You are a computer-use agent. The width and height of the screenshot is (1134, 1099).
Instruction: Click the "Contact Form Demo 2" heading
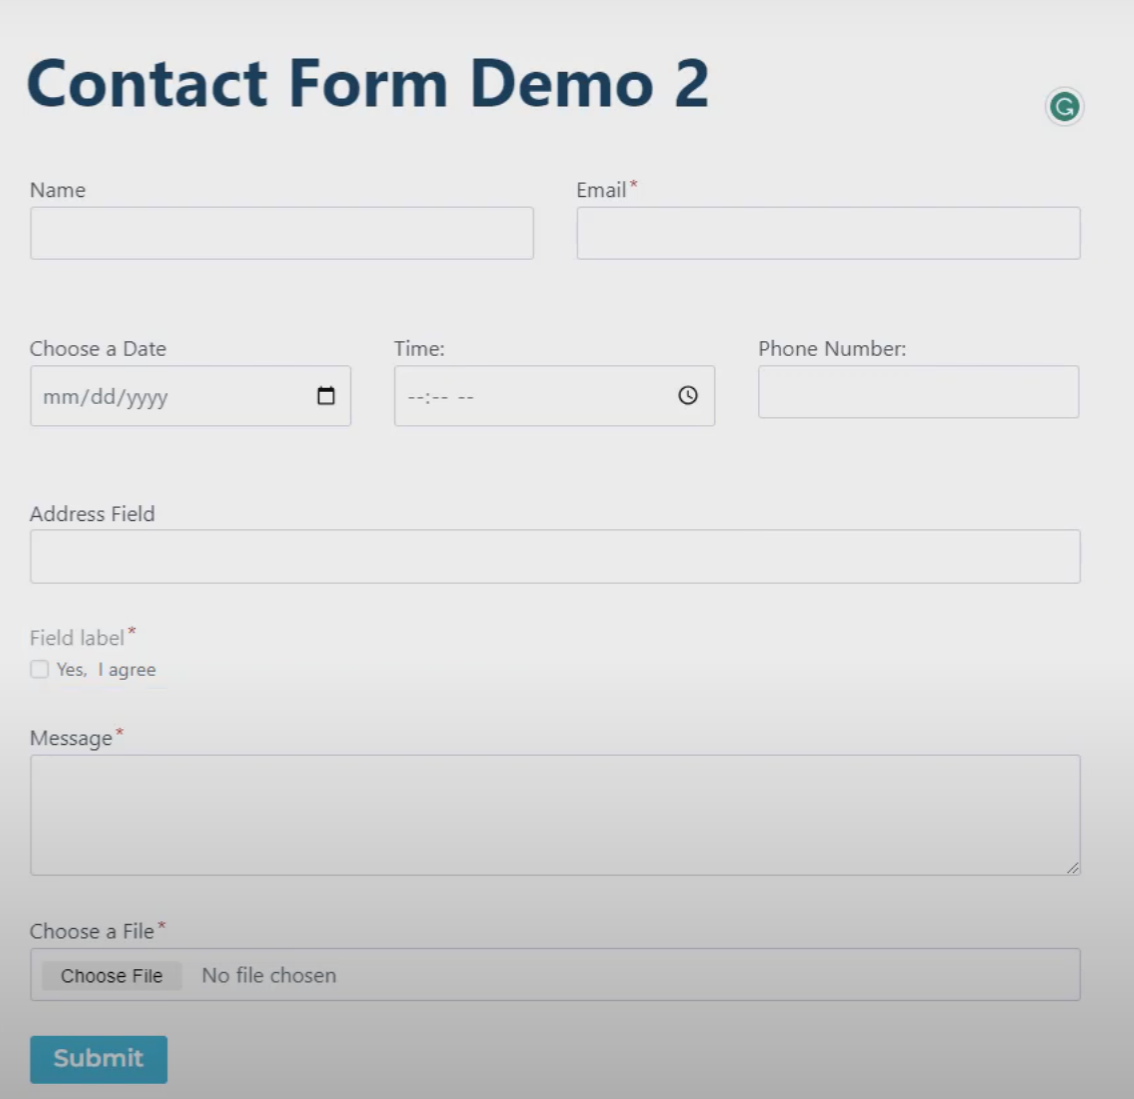coord(370,84)
